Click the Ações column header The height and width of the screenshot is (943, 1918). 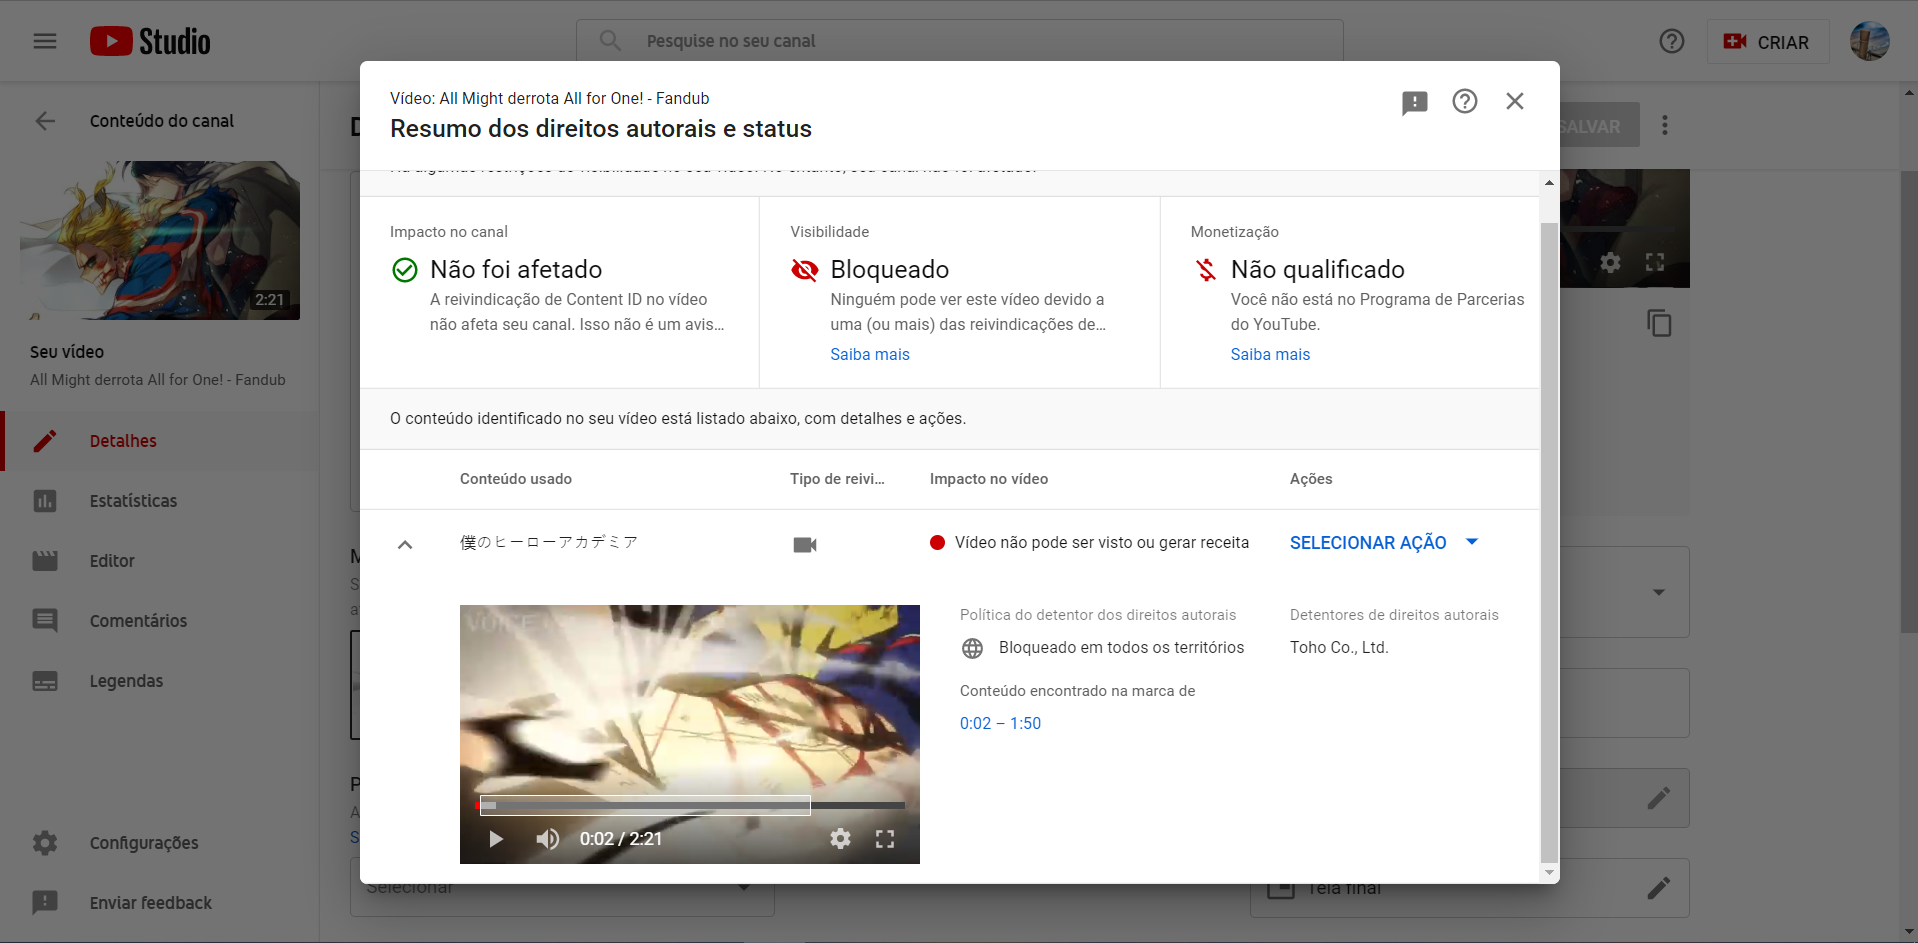click(1311, 479)
